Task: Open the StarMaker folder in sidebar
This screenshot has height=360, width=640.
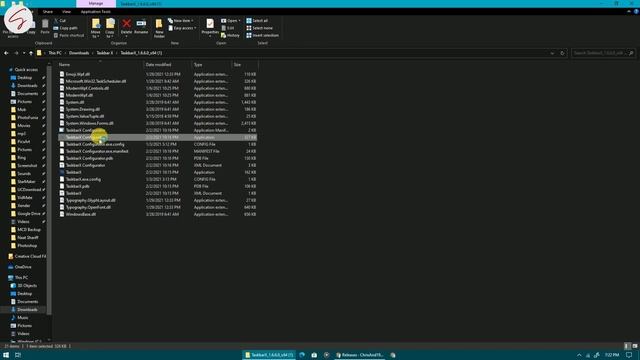Action: (x=26, y=182)
